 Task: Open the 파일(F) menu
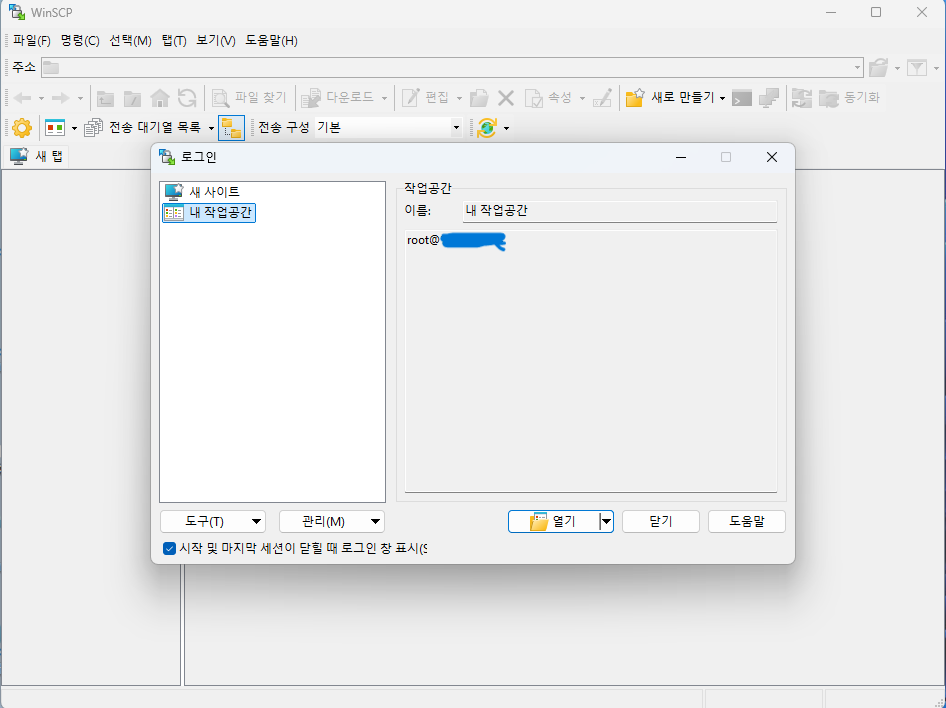click(31, 41)
